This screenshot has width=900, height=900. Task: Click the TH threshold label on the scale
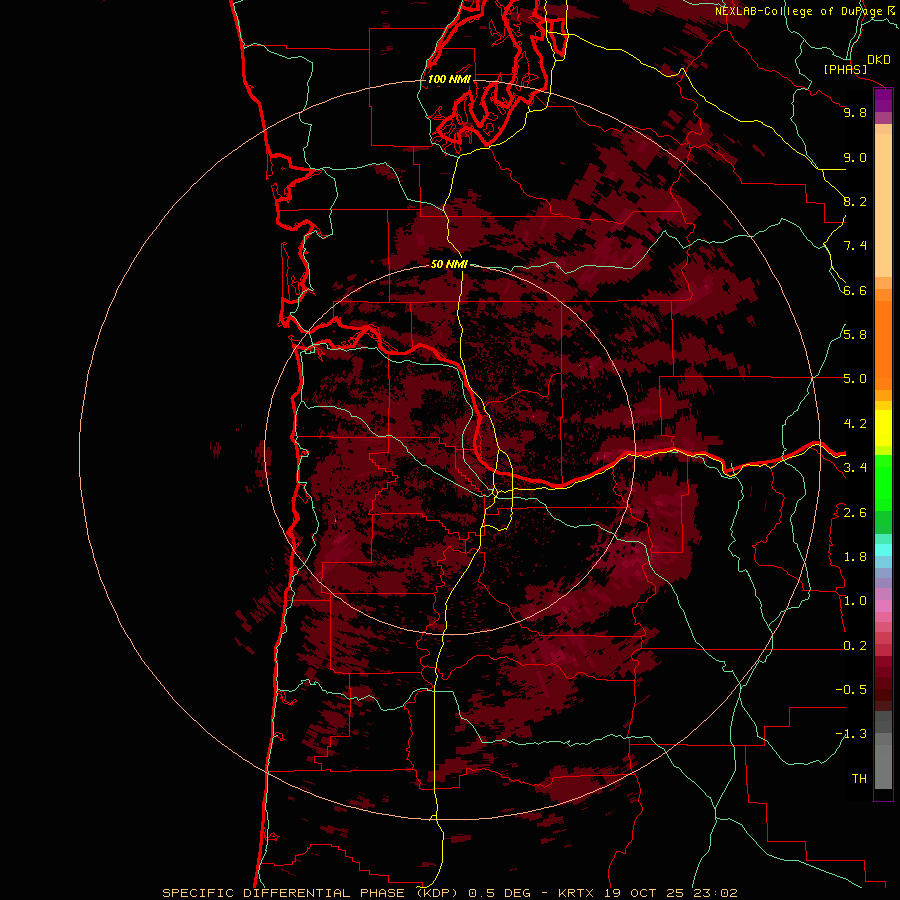point(859,779)
